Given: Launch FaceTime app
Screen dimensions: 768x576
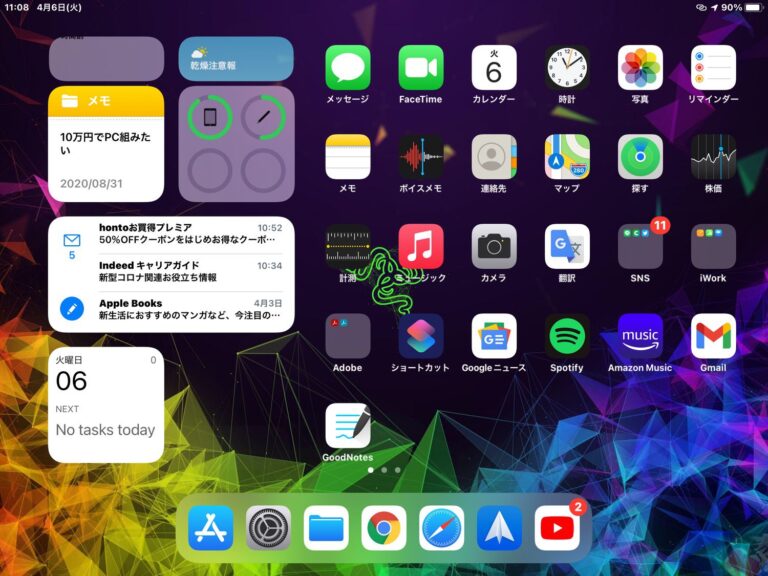Looking at the screenshot, I should [421, 68].
